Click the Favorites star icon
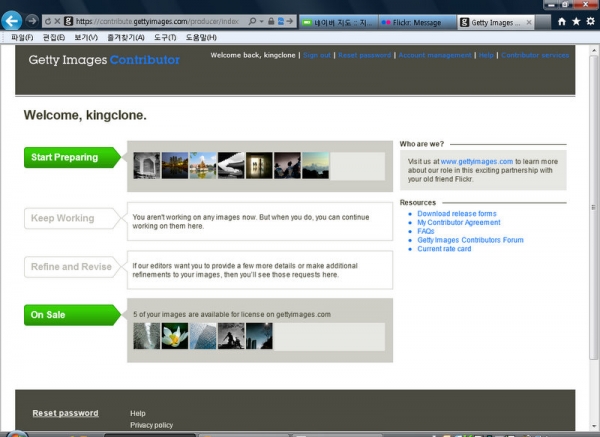Screen dimensions: 600x437 click(576, 20)
